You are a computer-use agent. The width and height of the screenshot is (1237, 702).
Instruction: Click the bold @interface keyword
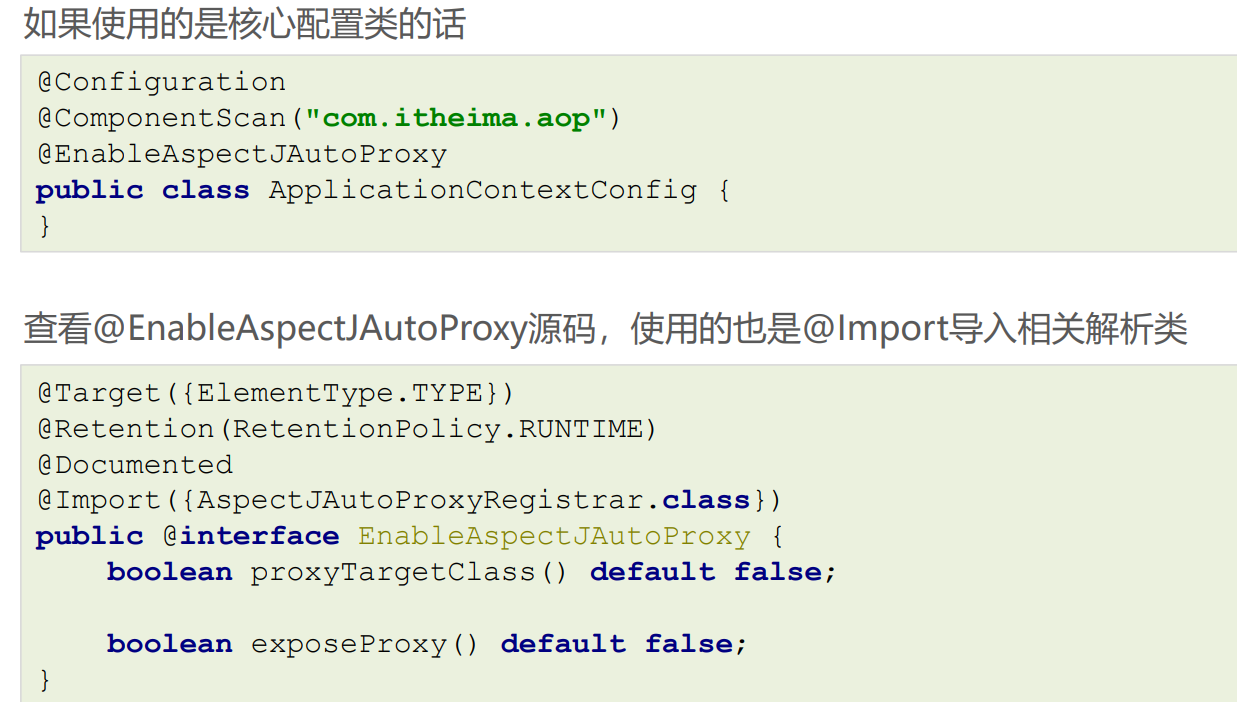coord(251,536)
